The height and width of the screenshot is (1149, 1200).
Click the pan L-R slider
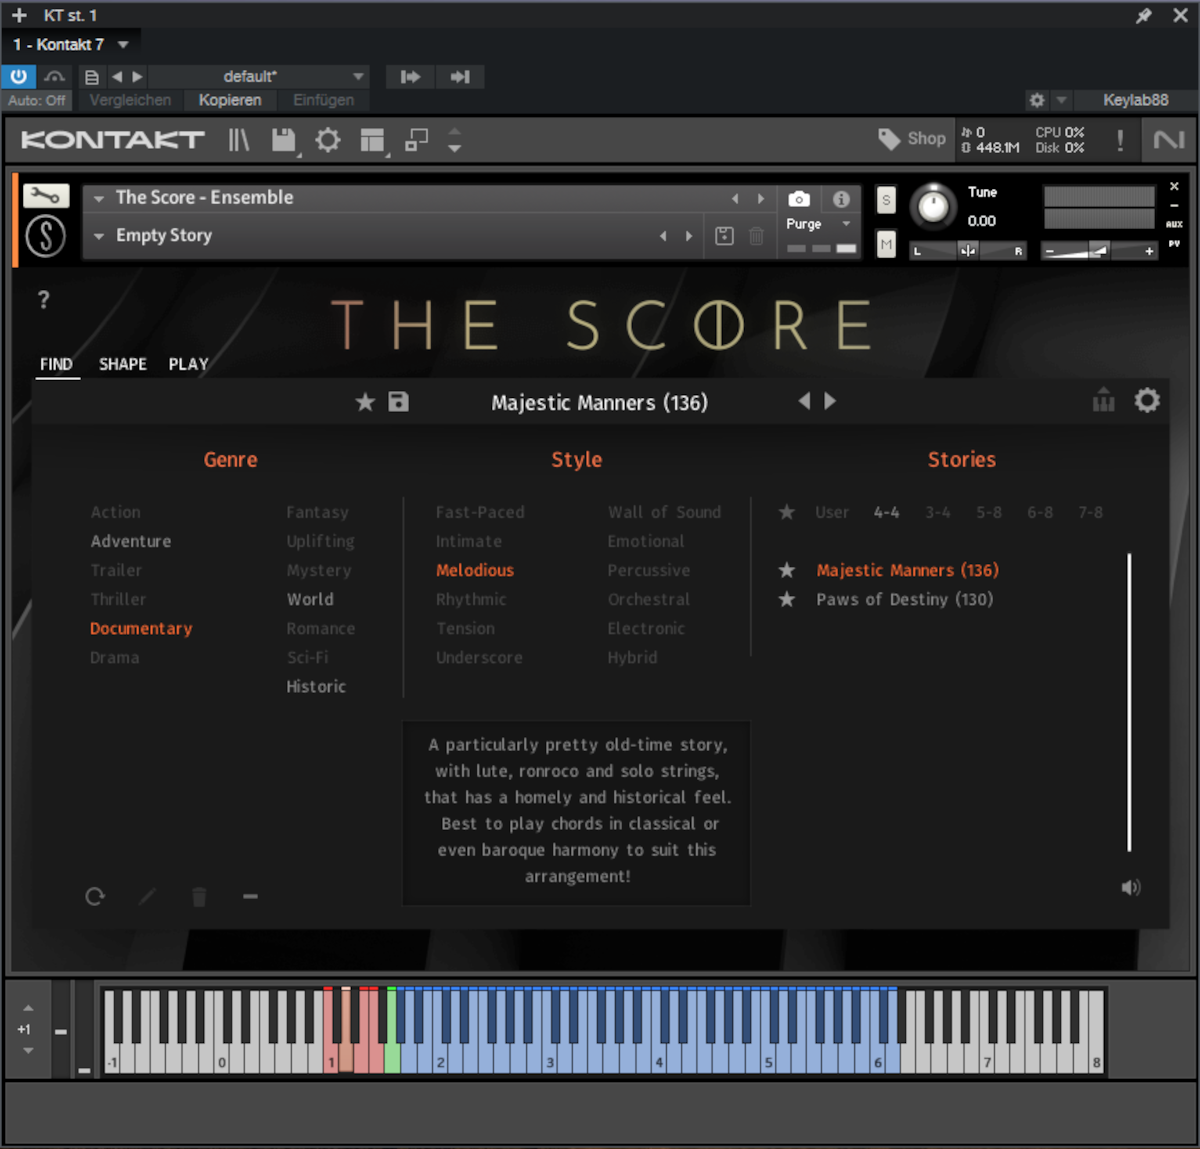coord(968,251)
